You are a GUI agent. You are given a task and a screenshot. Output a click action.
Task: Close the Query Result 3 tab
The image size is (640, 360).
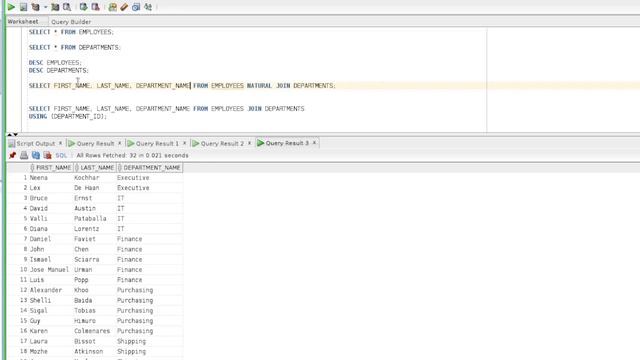(314, 143)
